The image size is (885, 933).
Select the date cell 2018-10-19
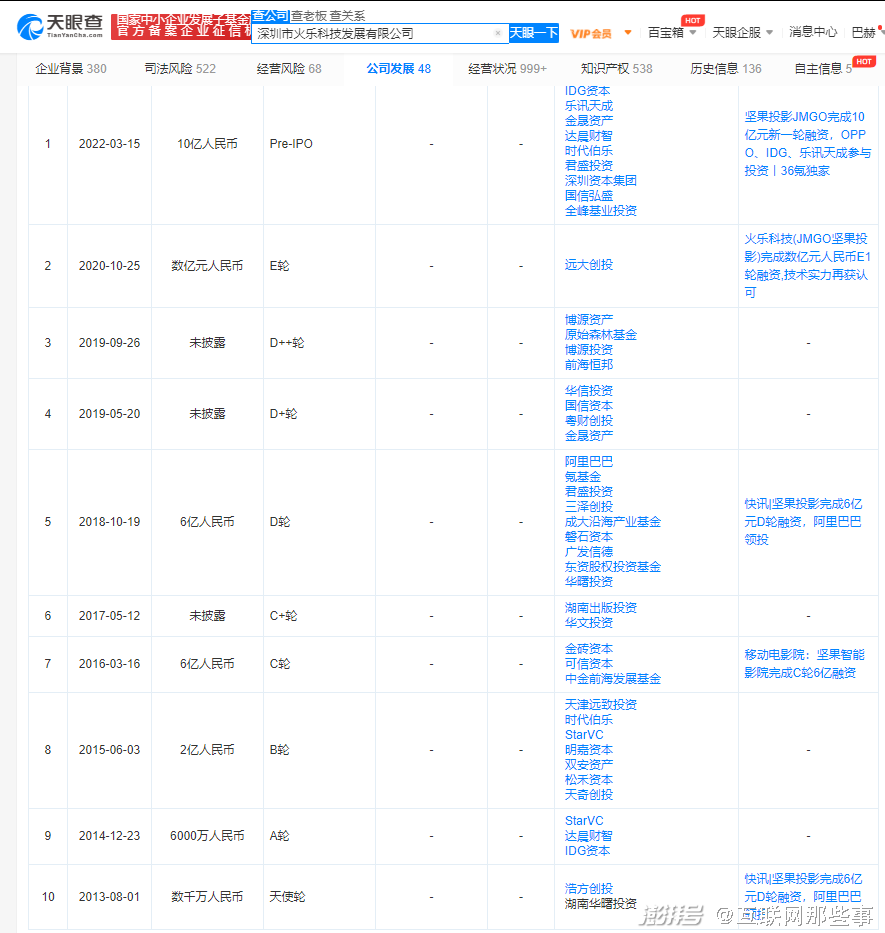[x=110, y=522]
